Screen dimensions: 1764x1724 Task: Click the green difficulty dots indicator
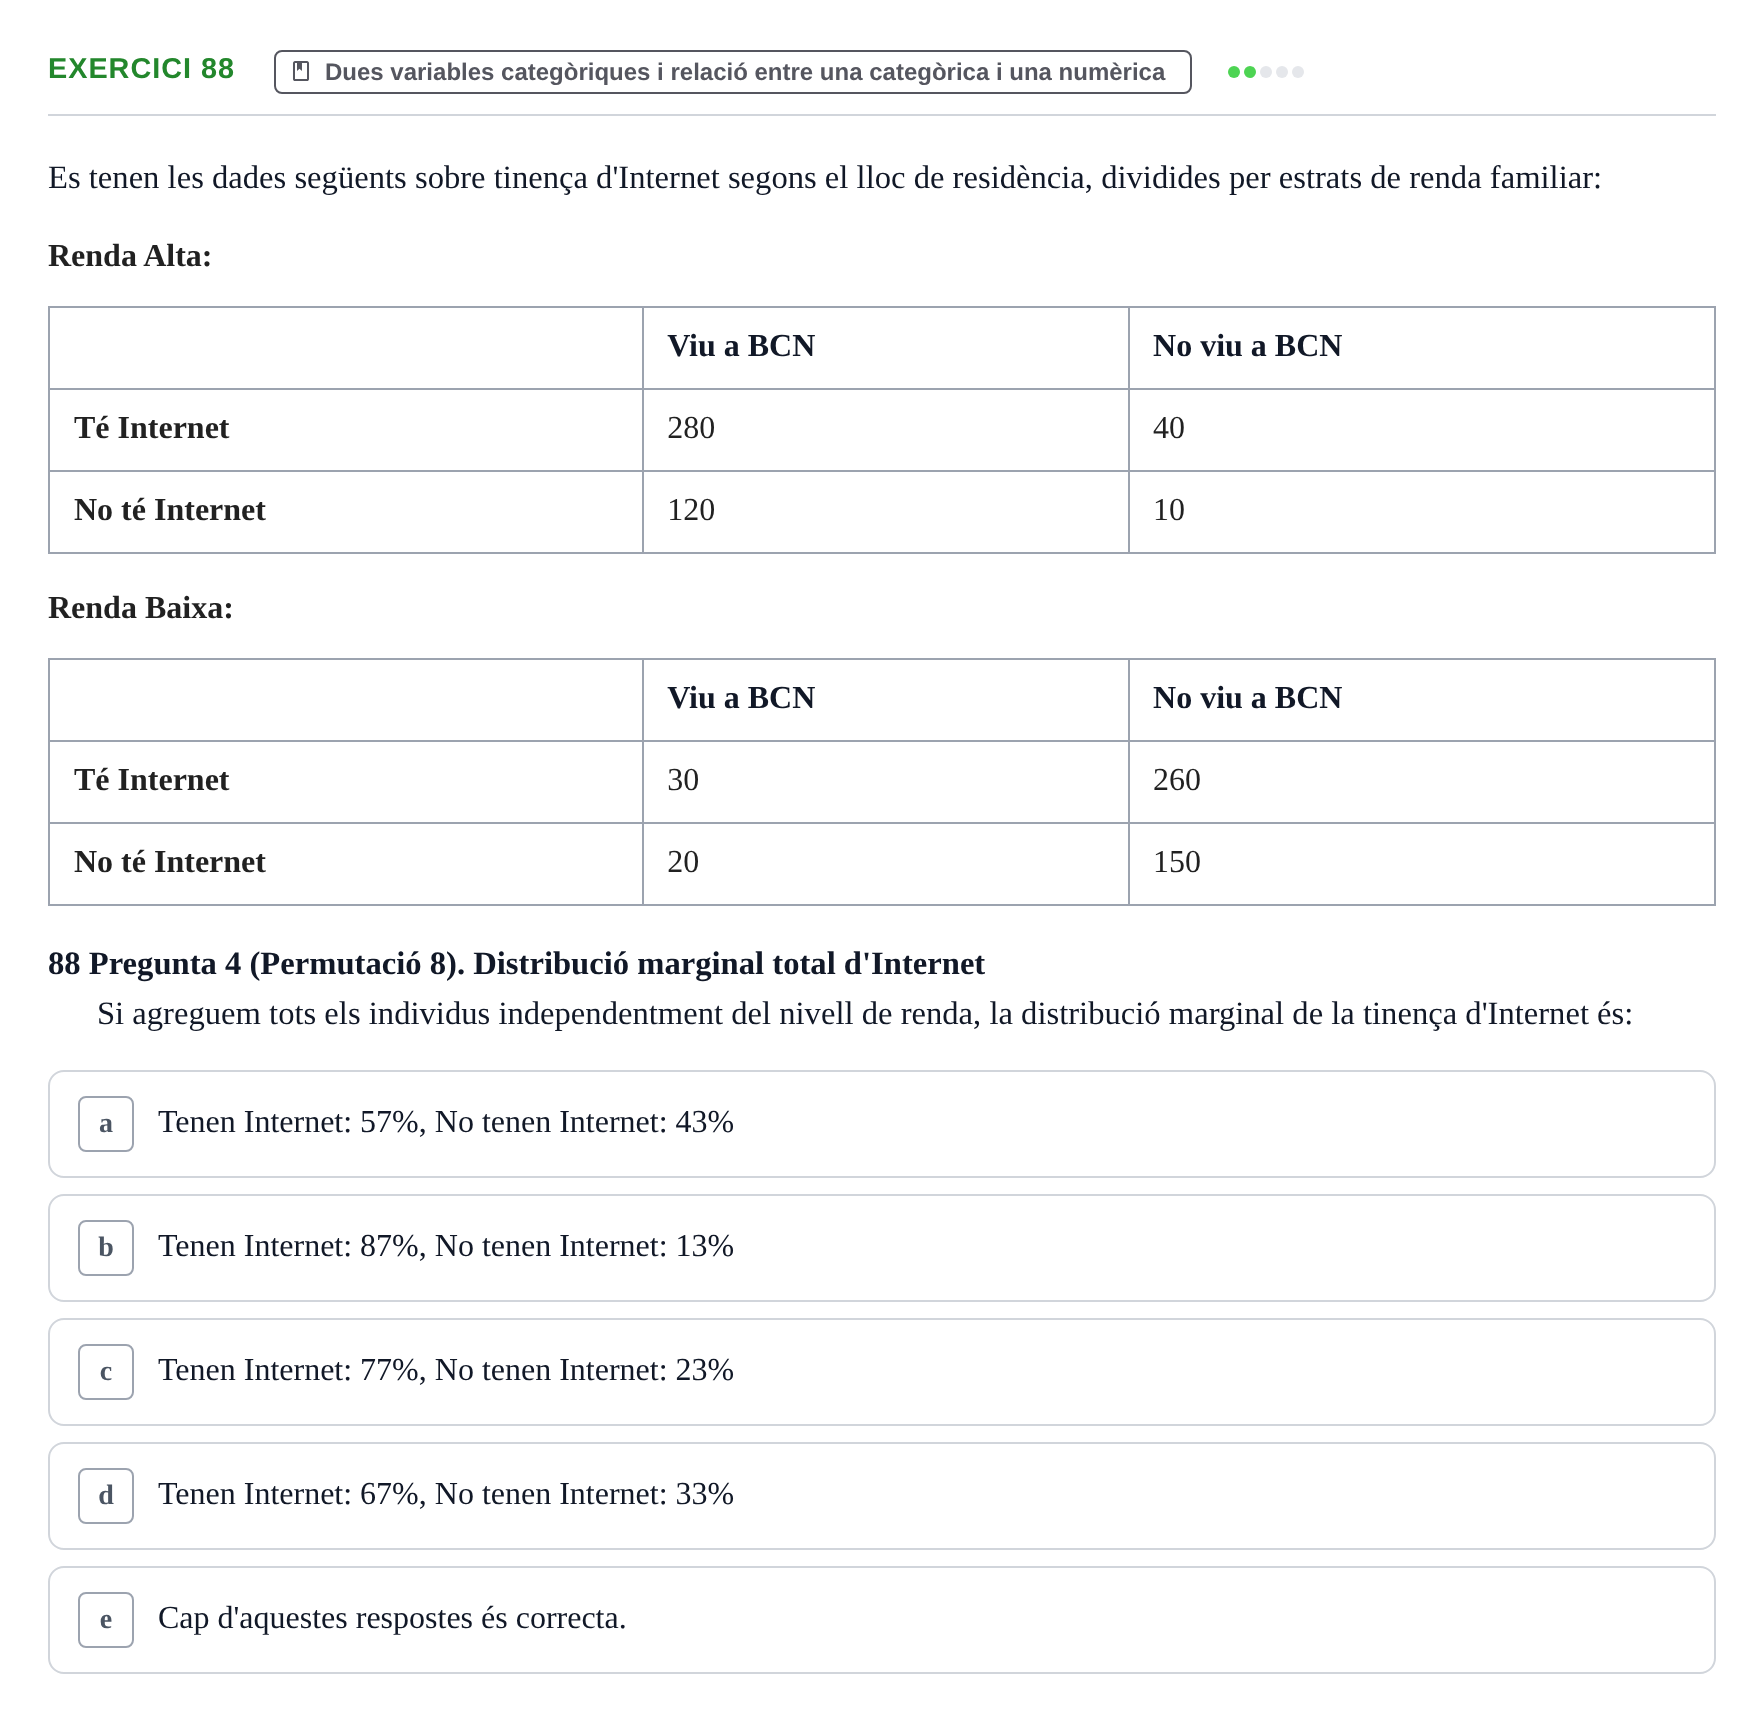1265,72
